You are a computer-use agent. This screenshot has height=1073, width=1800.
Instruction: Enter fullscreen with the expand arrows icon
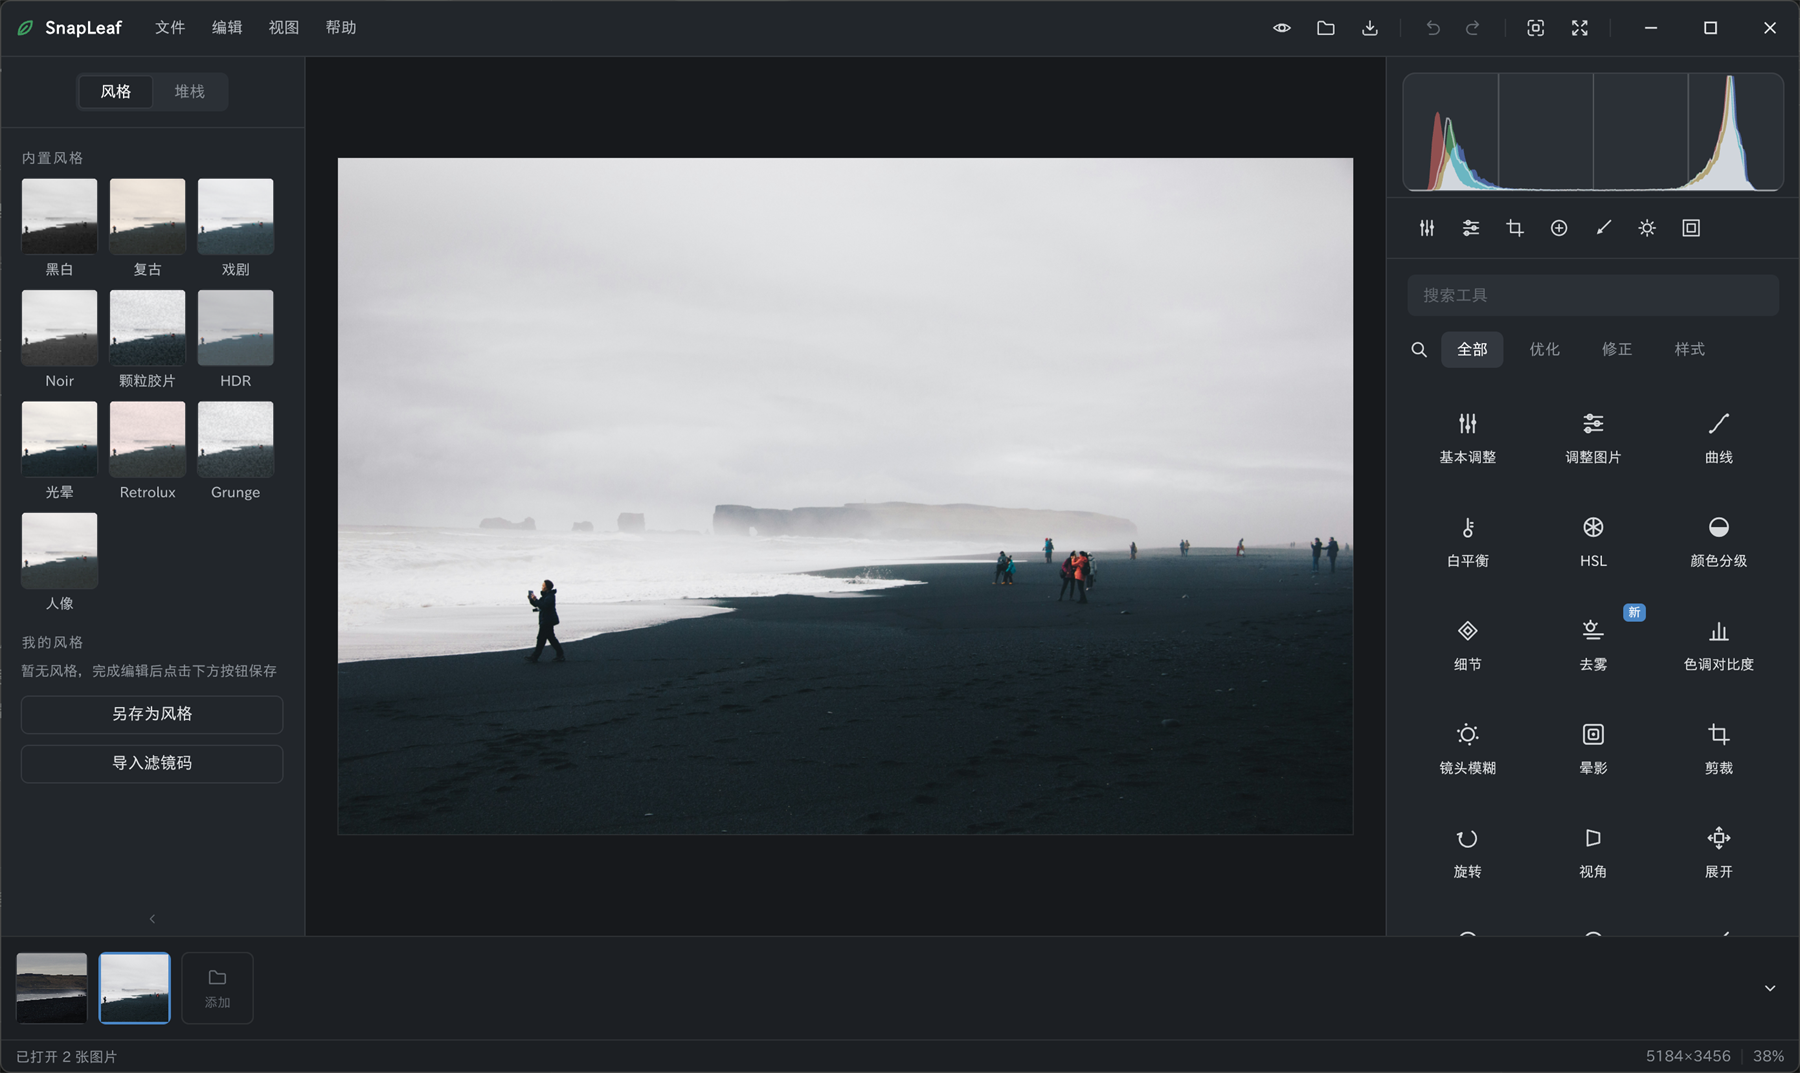1579,28
